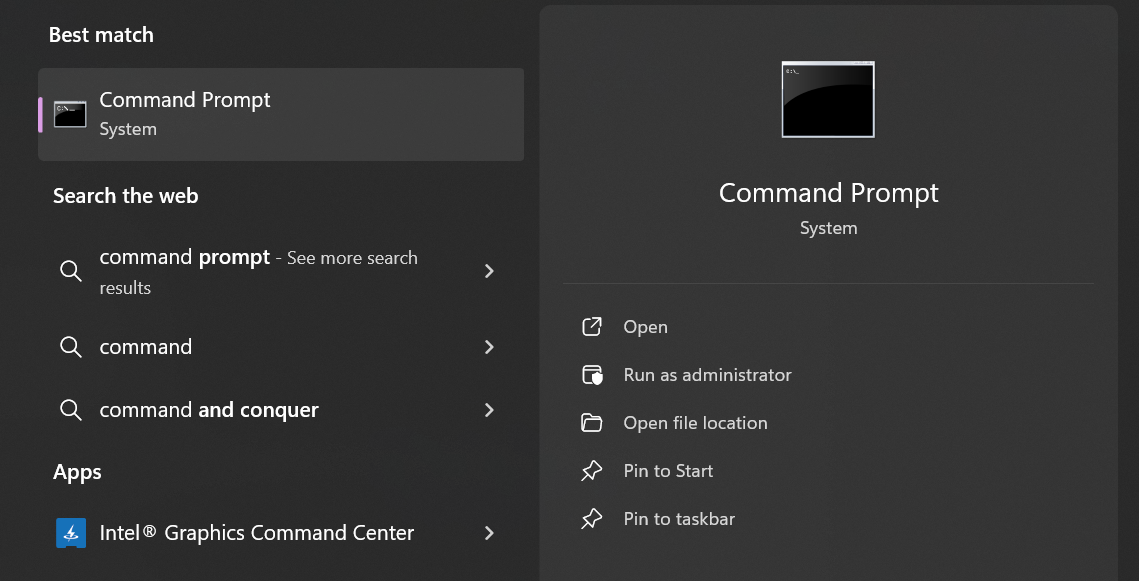
Task: Click the large Command Prompt preview image
Action: pyautogui.click(x=828, y=100)
